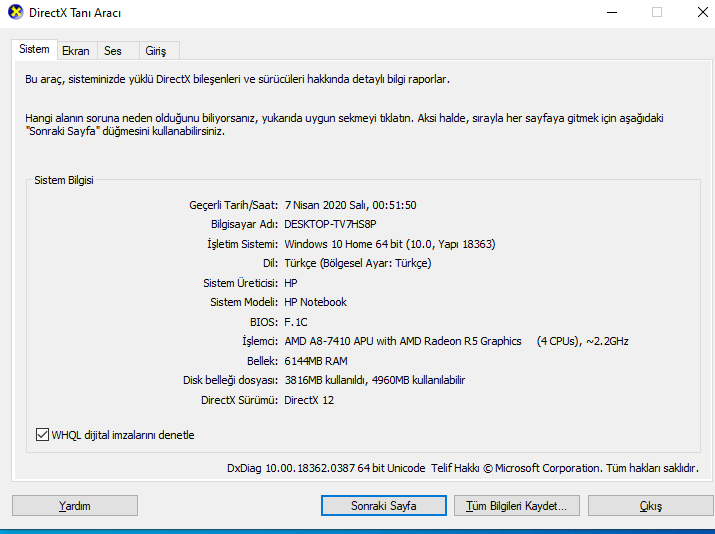Select computer name DESKTOP-TV7HS8P
715x534 pixels.
[x=330, y=224]
